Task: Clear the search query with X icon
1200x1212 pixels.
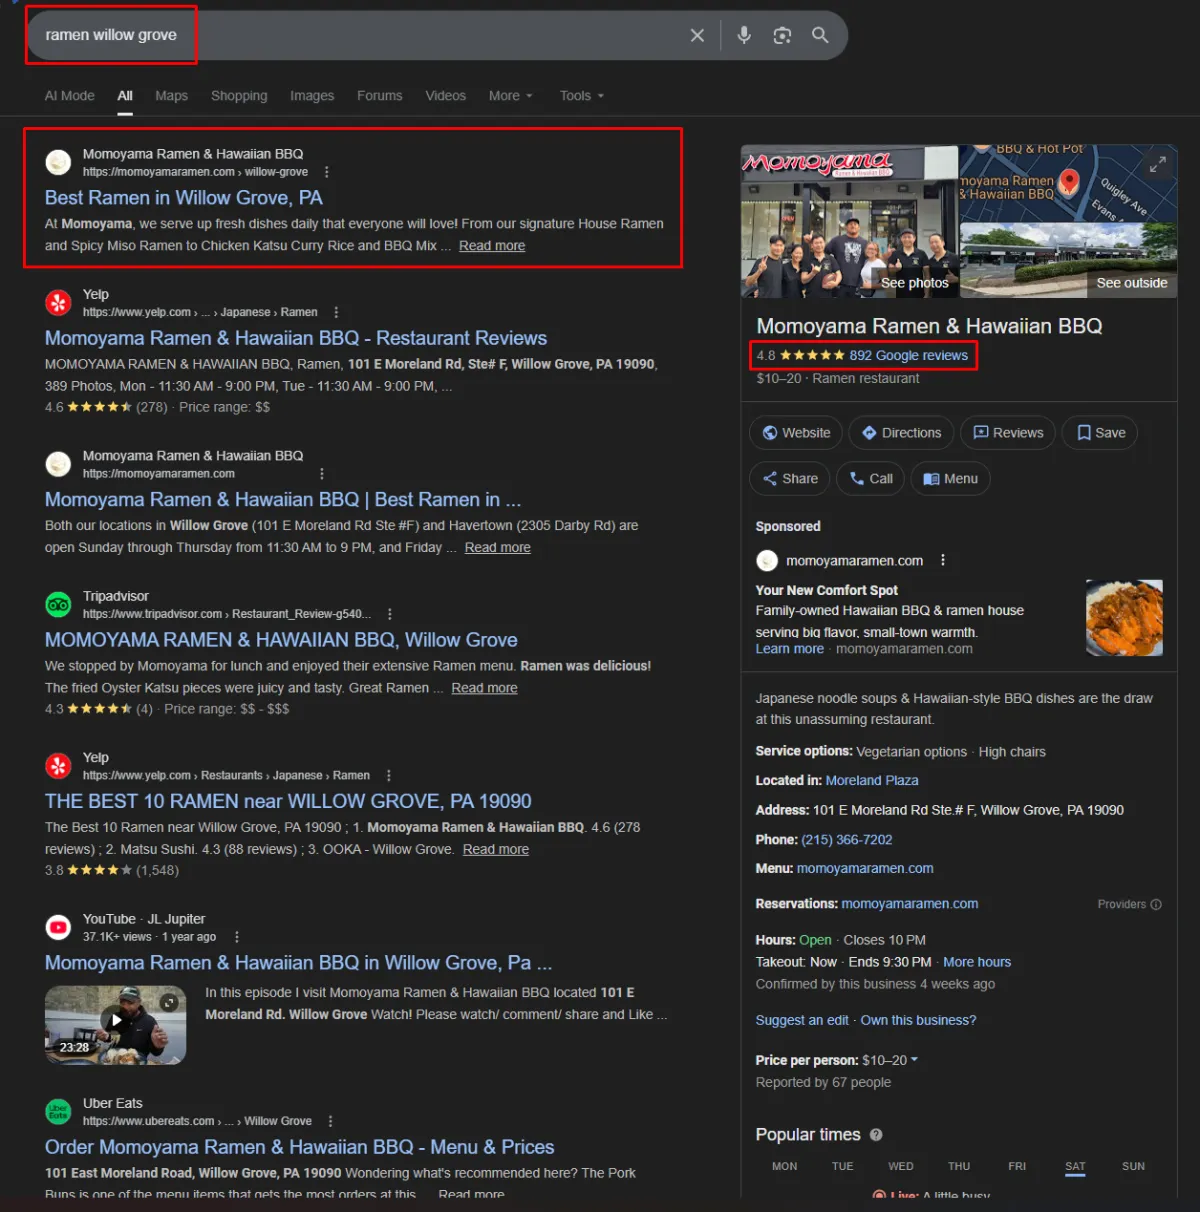Action: pos(697,36)
